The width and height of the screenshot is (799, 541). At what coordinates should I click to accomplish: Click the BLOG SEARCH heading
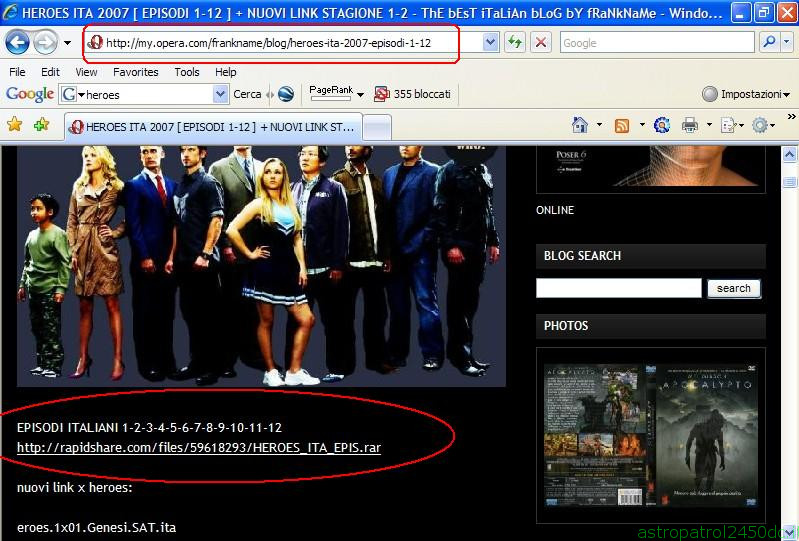tap(582, 256)
